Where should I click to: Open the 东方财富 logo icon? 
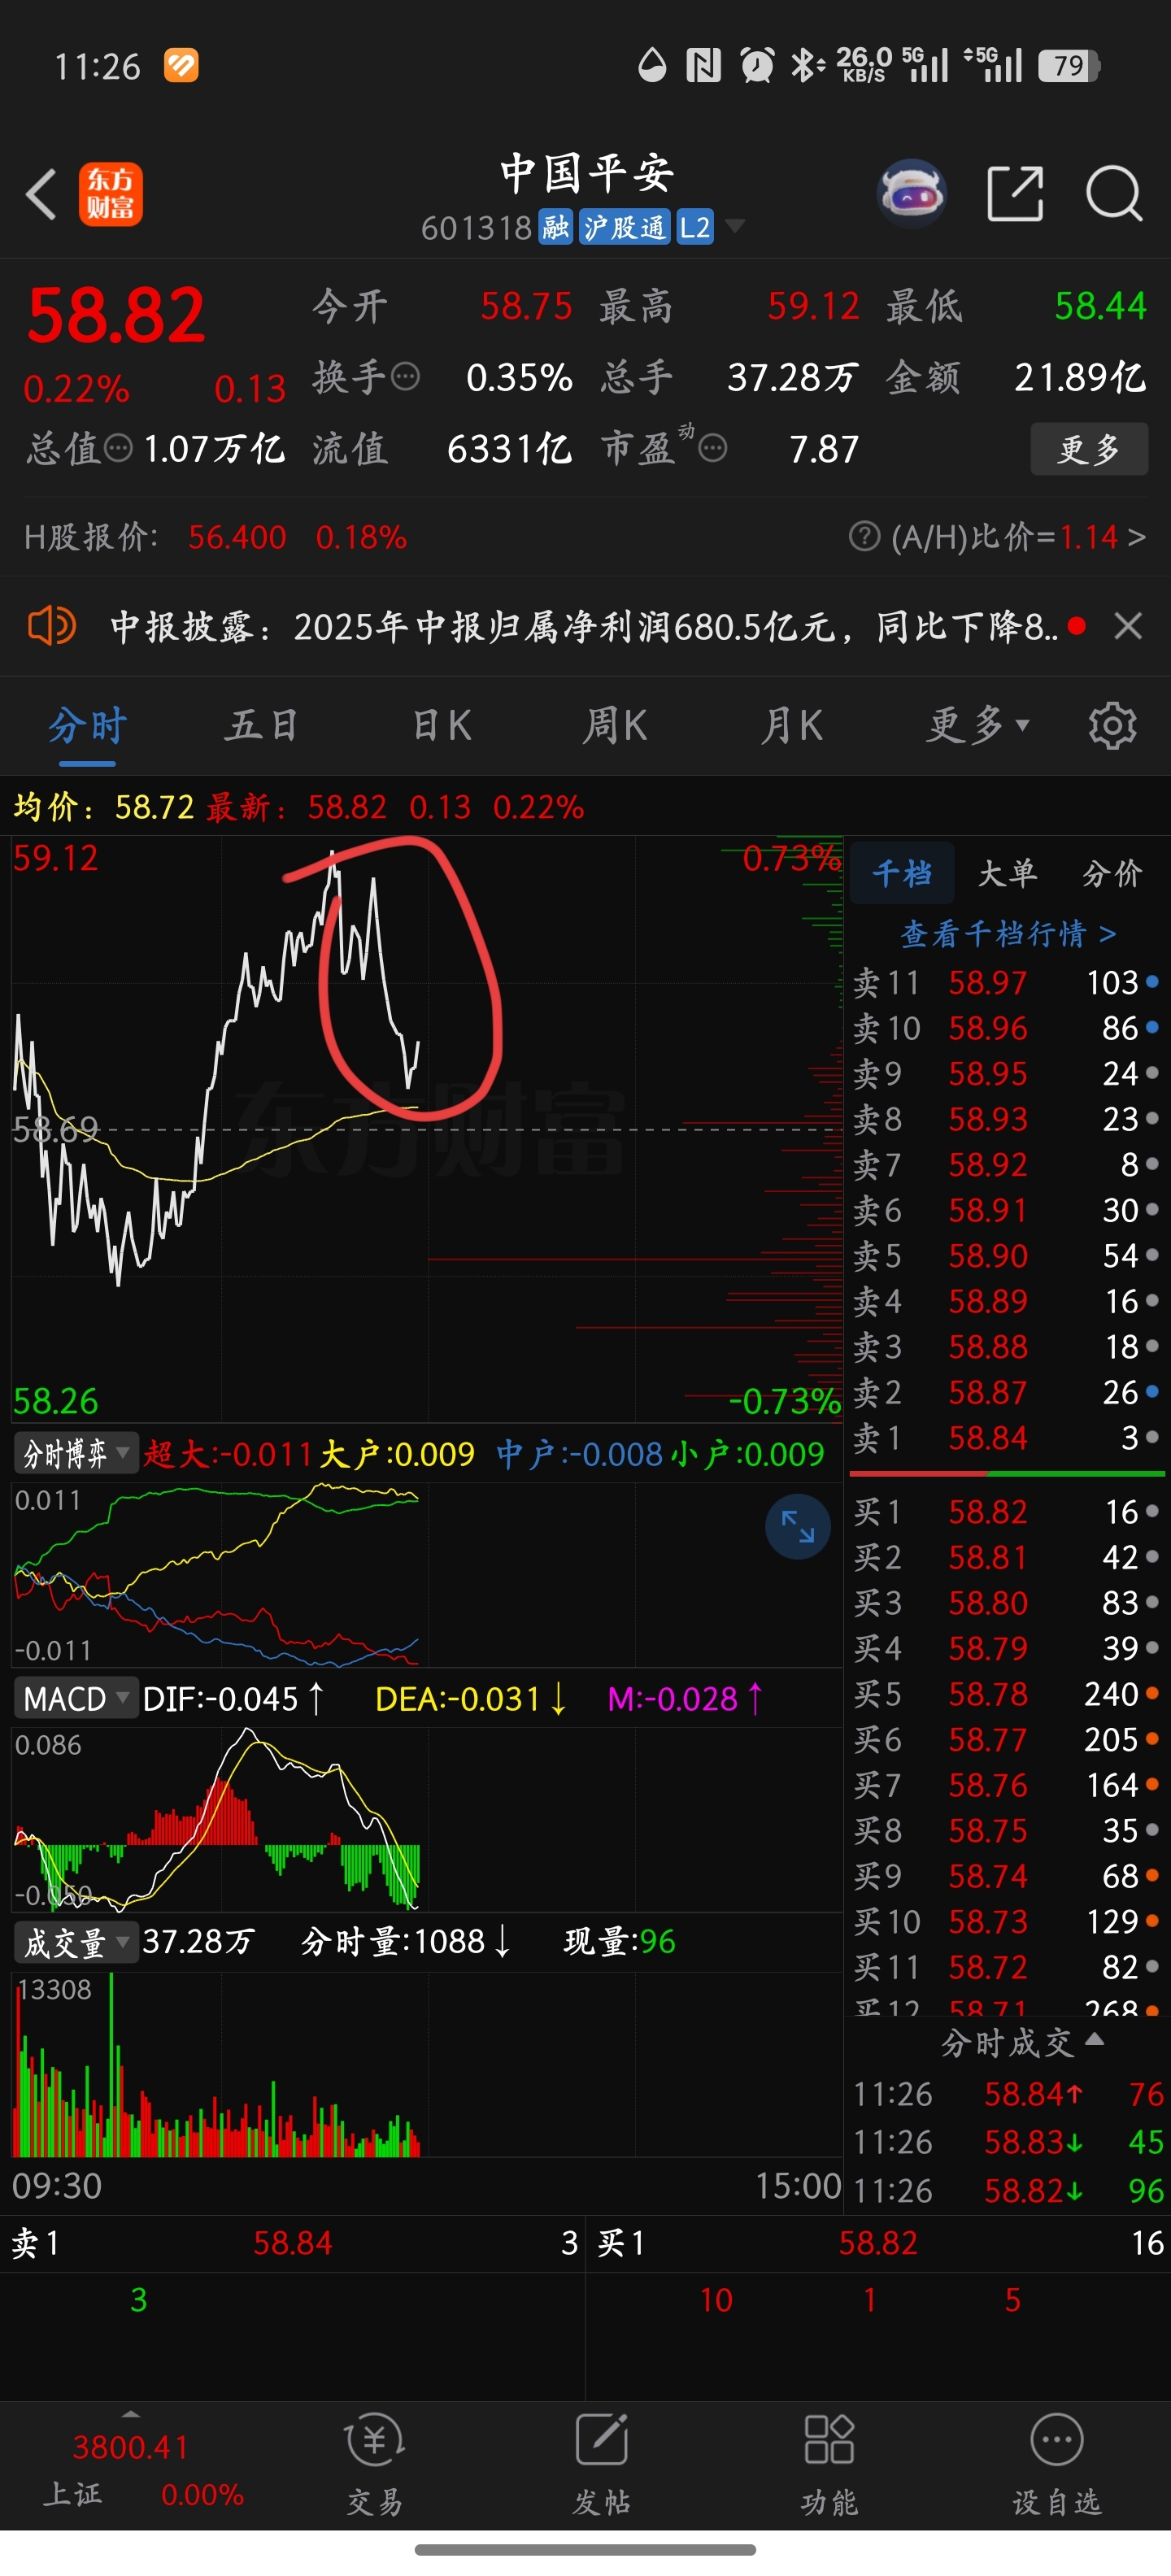[x=111, y=194]
